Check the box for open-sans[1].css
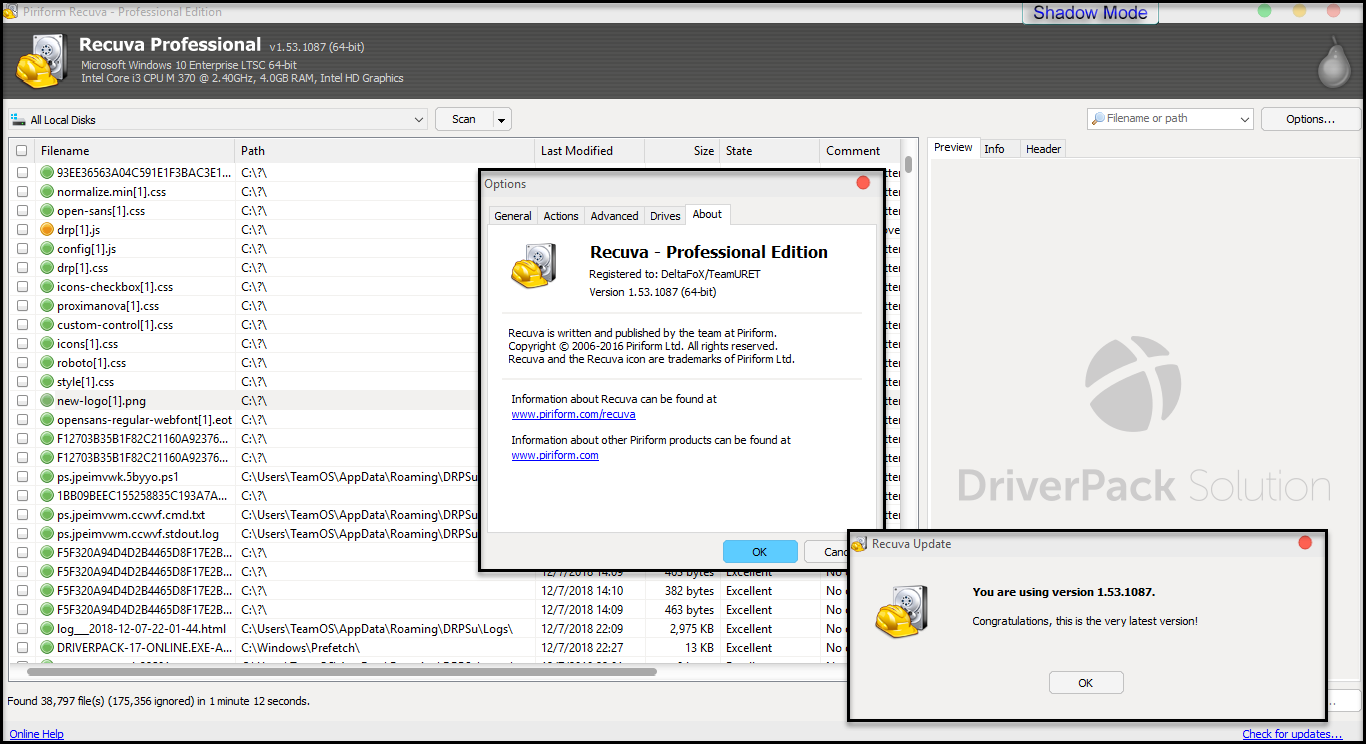The width and height of the screenshot is (1366, 744). [x=22, y=211]
